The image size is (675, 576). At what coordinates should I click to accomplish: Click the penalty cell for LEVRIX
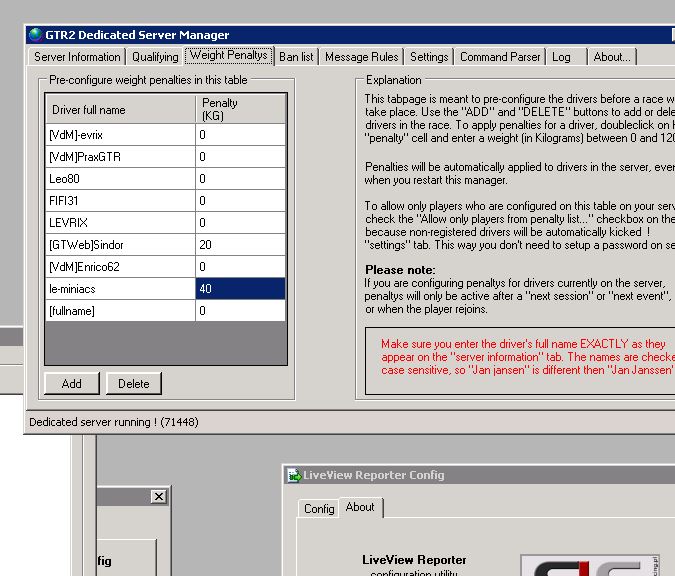(x=241, y=223)
